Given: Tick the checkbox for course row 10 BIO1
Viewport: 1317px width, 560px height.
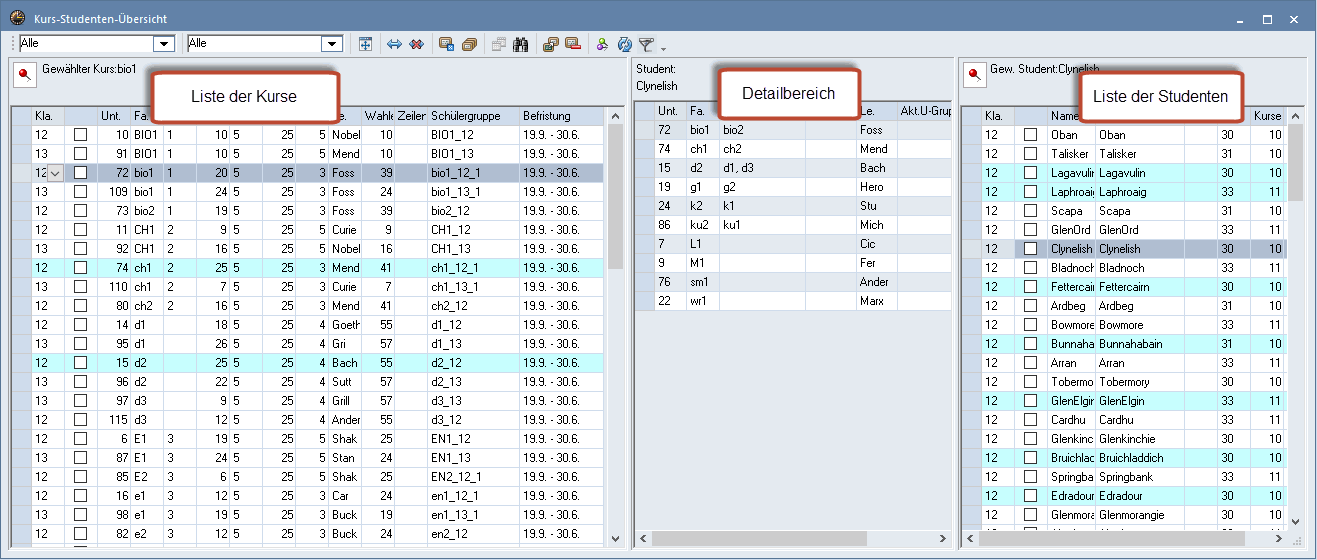Looking at the screenshot, I should coord(81,134).
